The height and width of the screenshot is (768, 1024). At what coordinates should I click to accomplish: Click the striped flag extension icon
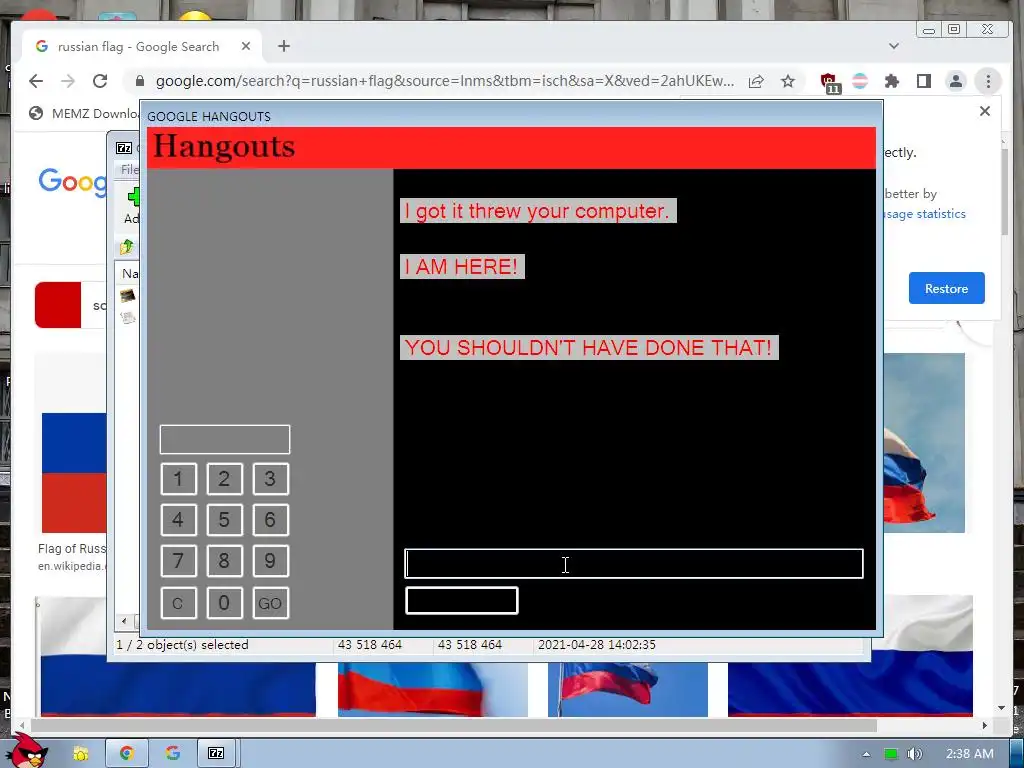pyautogui.click(x=860, y=81)
